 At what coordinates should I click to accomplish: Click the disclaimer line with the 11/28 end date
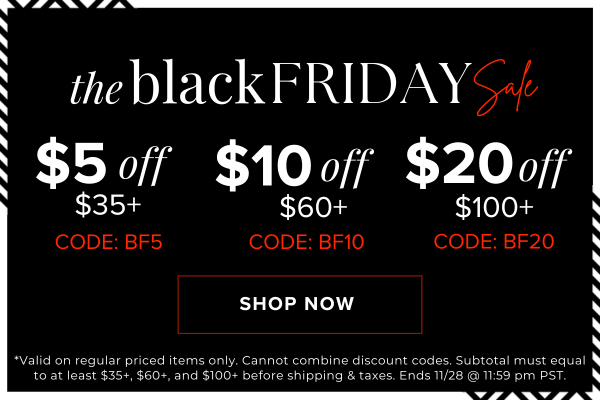coord(299,376)
